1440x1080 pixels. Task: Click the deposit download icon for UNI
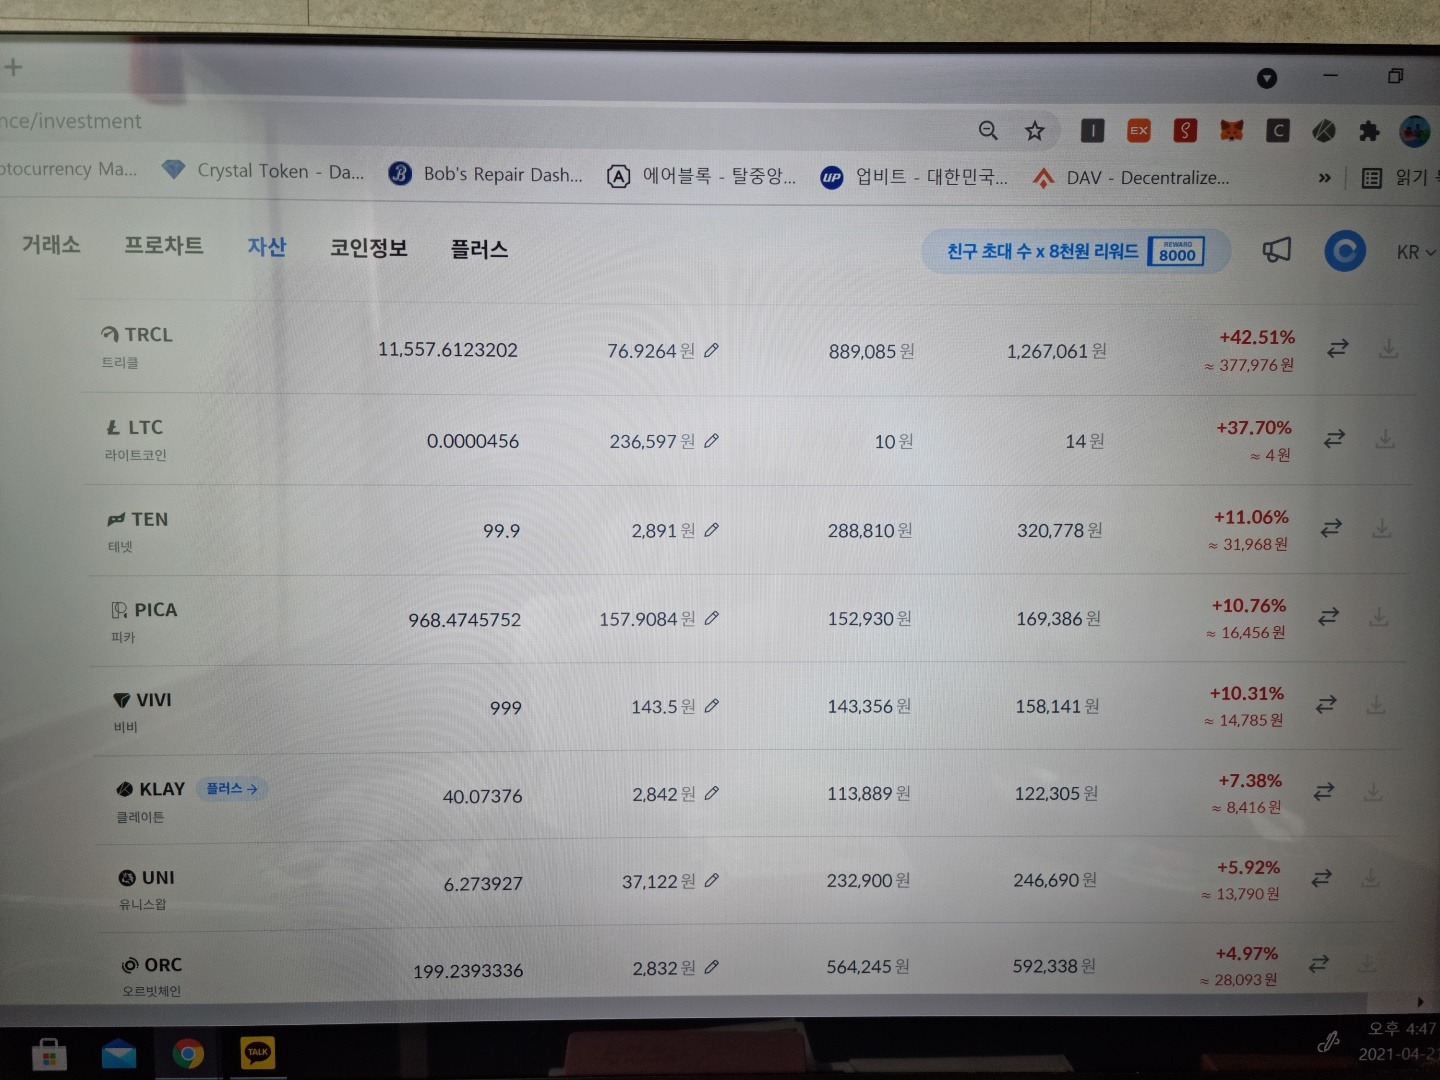[1371, 877]
